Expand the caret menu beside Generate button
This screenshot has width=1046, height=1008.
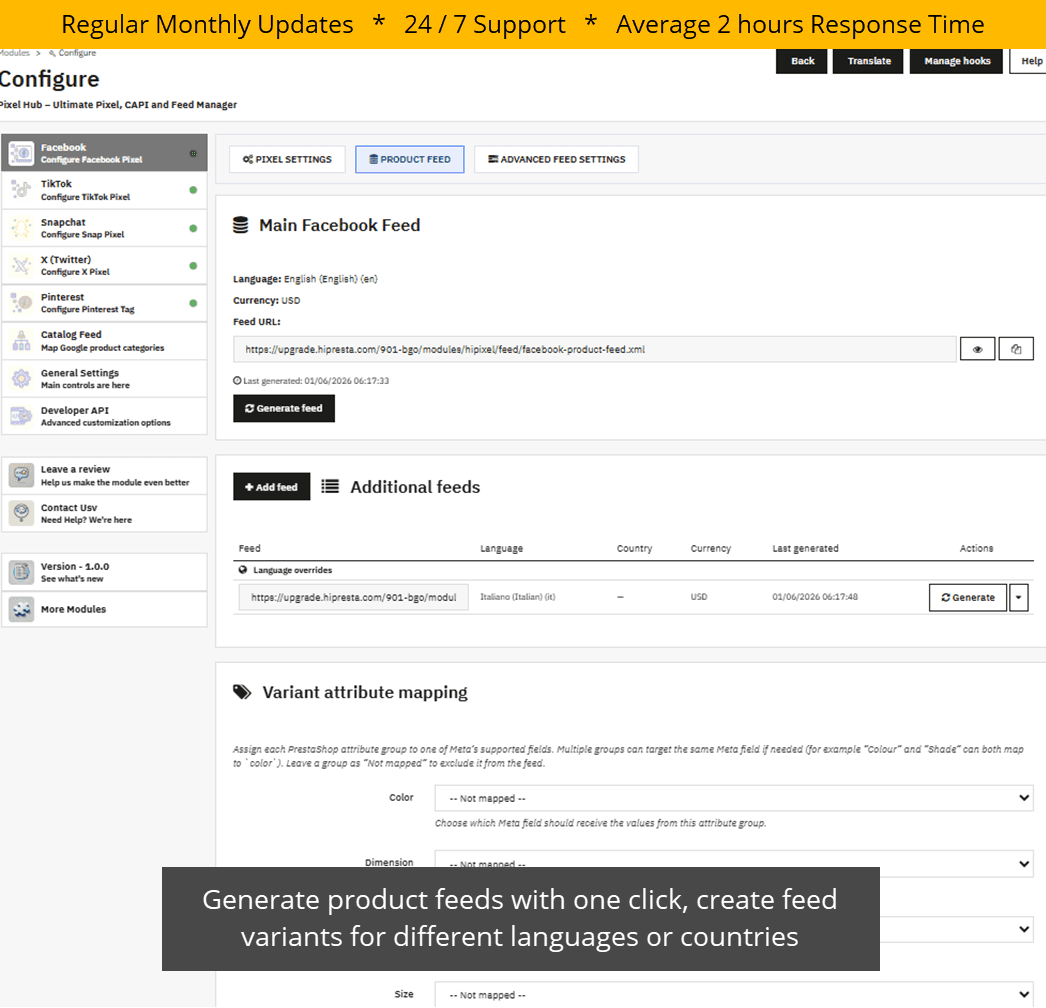(x=1018, y=597)
